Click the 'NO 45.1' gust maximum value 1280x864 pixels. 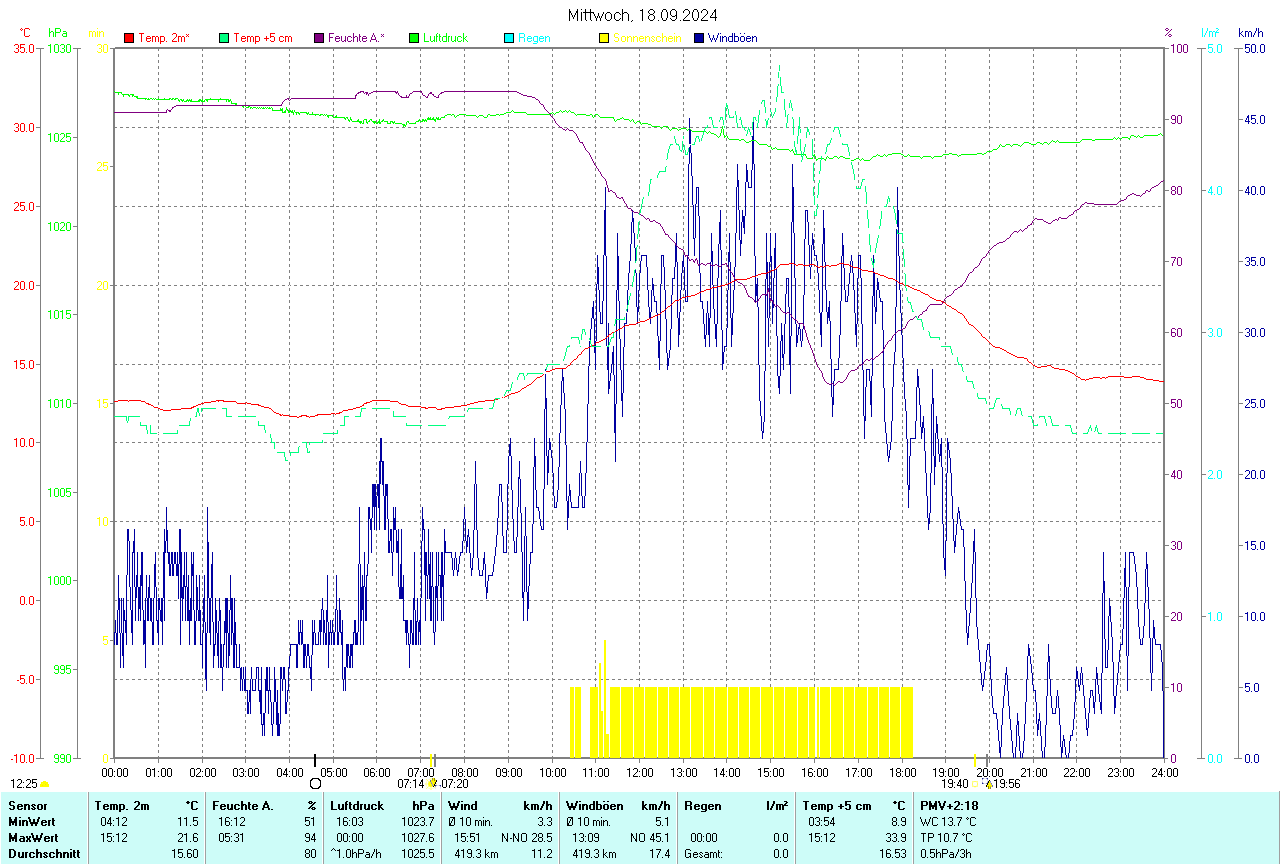(x=650, y=837)
